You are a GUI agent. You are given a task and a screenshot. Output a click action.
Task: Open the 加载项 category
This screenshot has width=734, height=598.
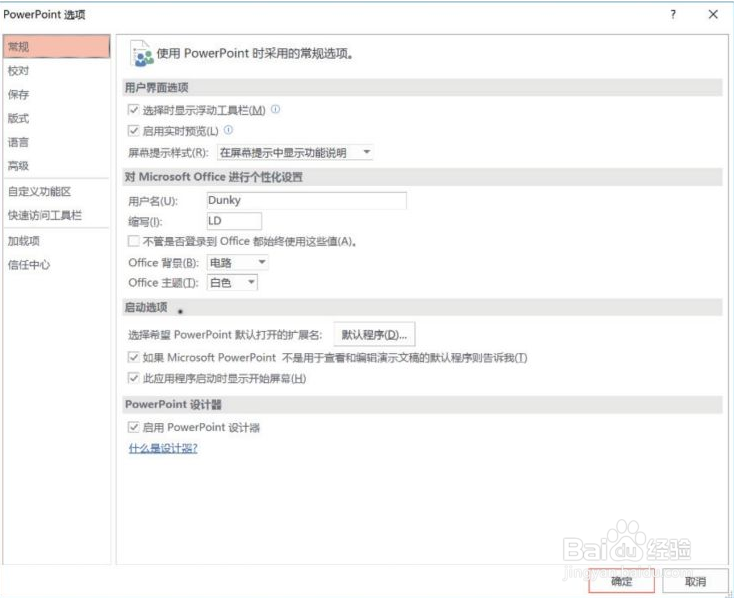pyautogui.click(x=57, y=241)
